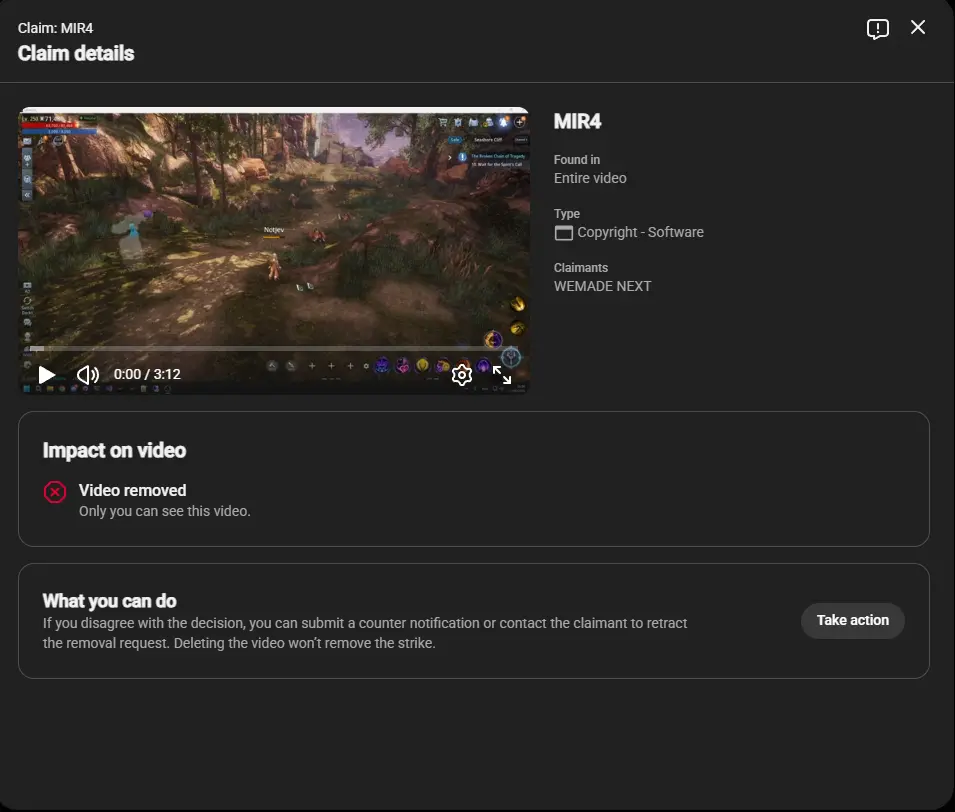Image resolution: width=955 pixels, height=812 pixels.
Task: Expand video preview to fullscreen
Action: pos(502,375)
